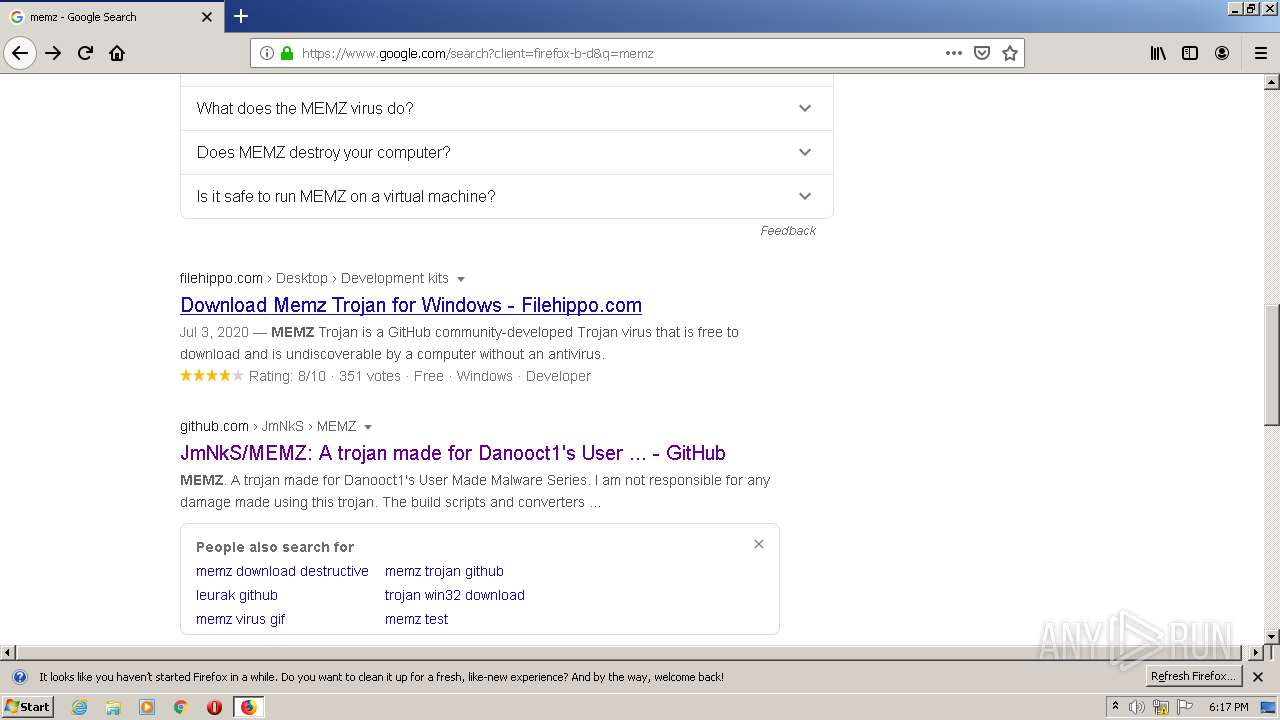1280x720 pixels.
Task: Click the Feedback link under questions
Action: (788, 230)
